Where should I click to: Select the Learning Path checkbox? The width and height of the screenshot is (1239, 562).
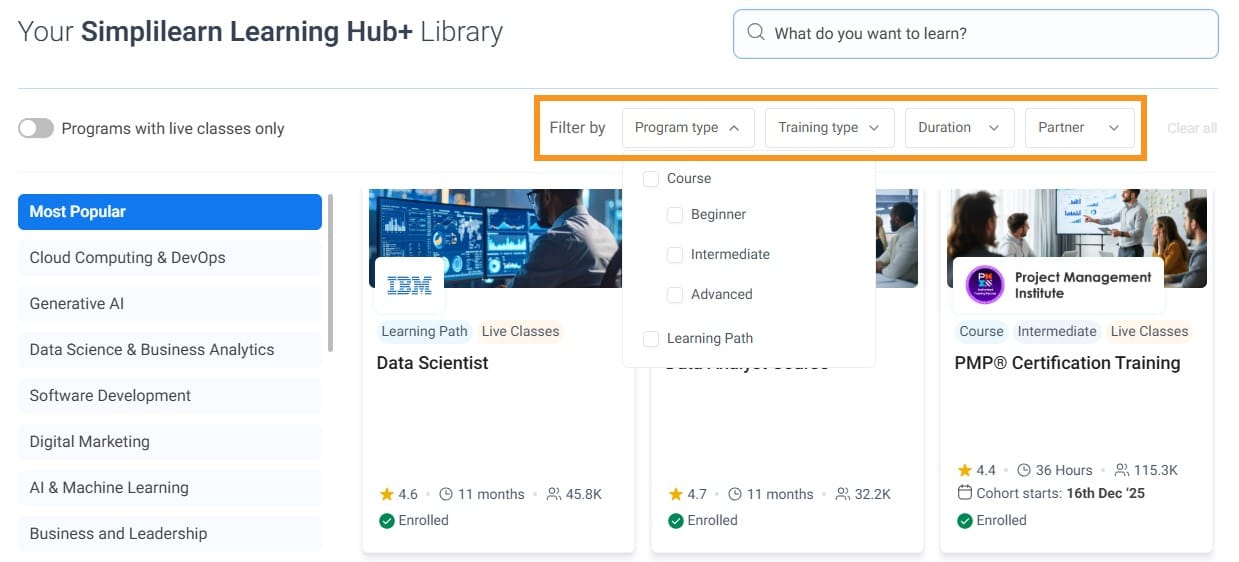click(x=651, y=339)
